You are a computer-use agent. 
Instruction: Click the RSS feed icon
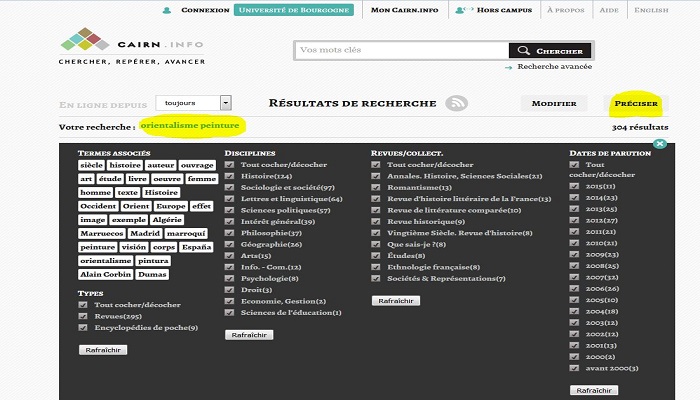[x=457, y=103]
